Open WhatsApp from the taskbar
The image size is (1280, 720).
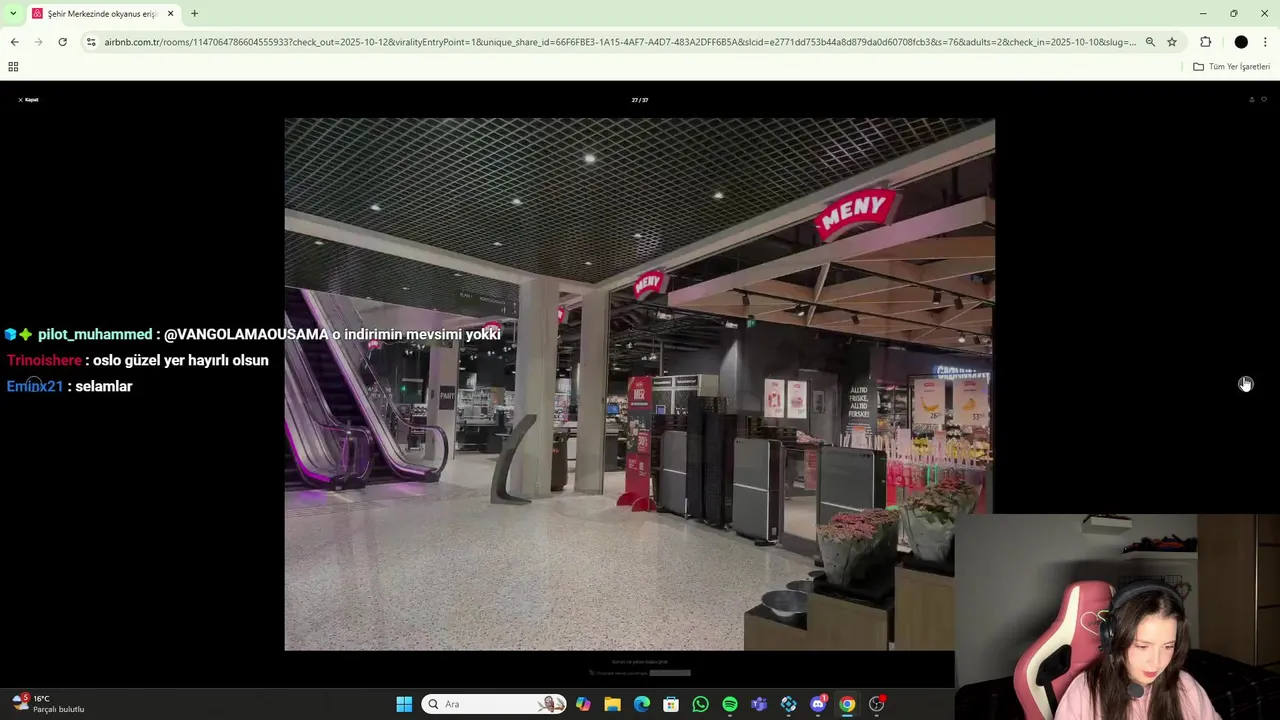pyautogui.click(x=700, y=704)
